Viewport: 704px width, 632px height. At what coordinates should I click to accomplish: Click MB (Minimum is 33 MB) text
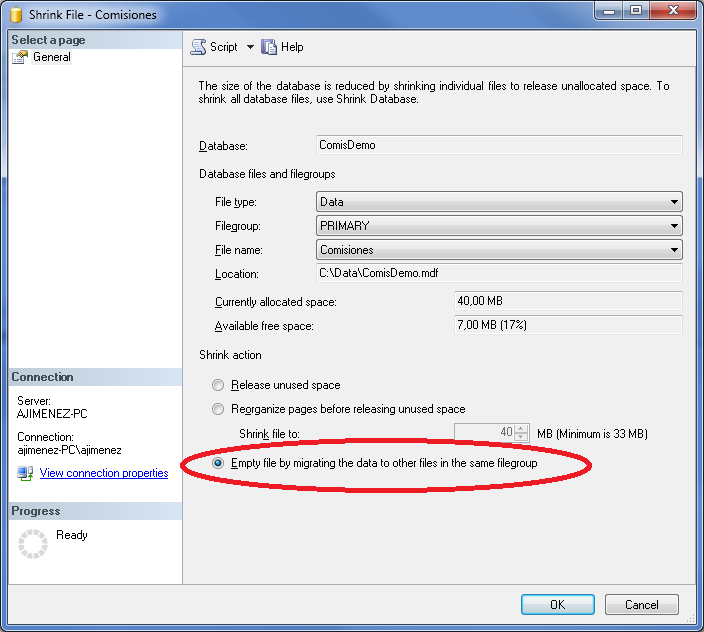click(592, 434)
